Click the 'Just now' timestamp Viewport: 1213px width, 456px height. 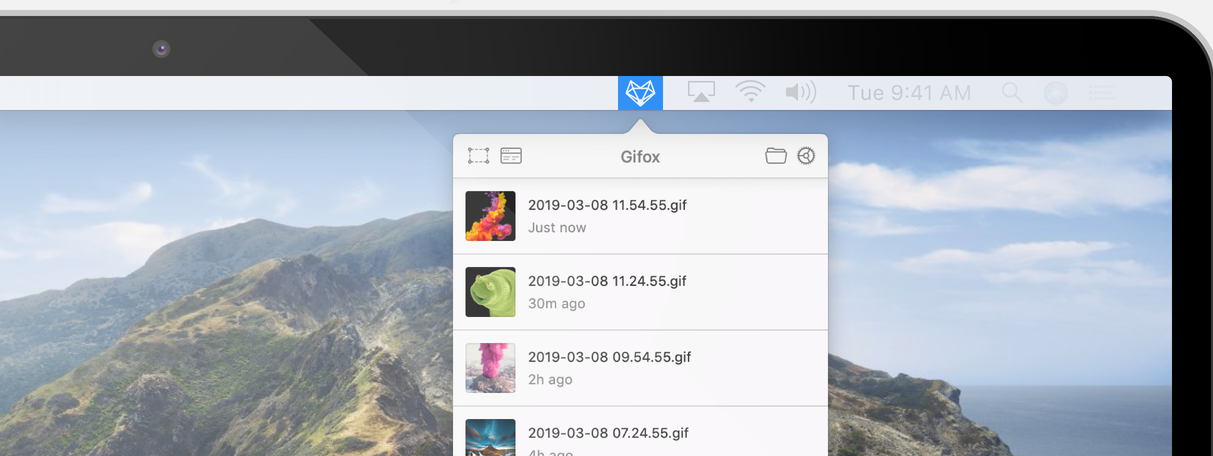[x=557, y=228]
